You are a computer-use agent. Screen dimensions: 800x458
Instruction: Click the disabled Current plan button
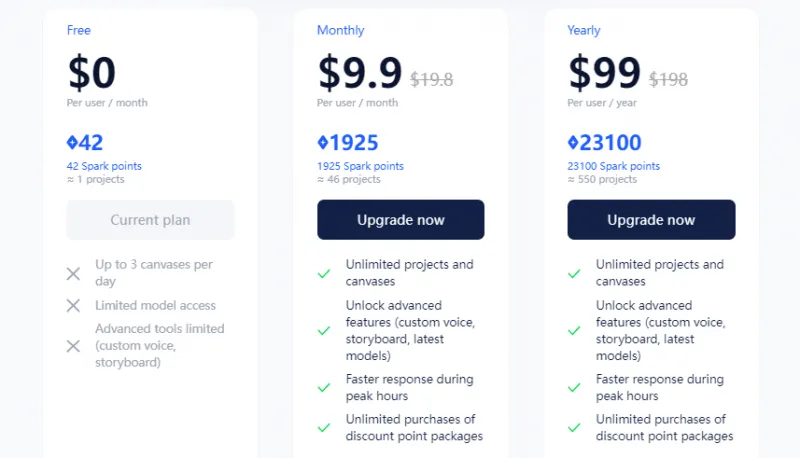coord(150,220)
